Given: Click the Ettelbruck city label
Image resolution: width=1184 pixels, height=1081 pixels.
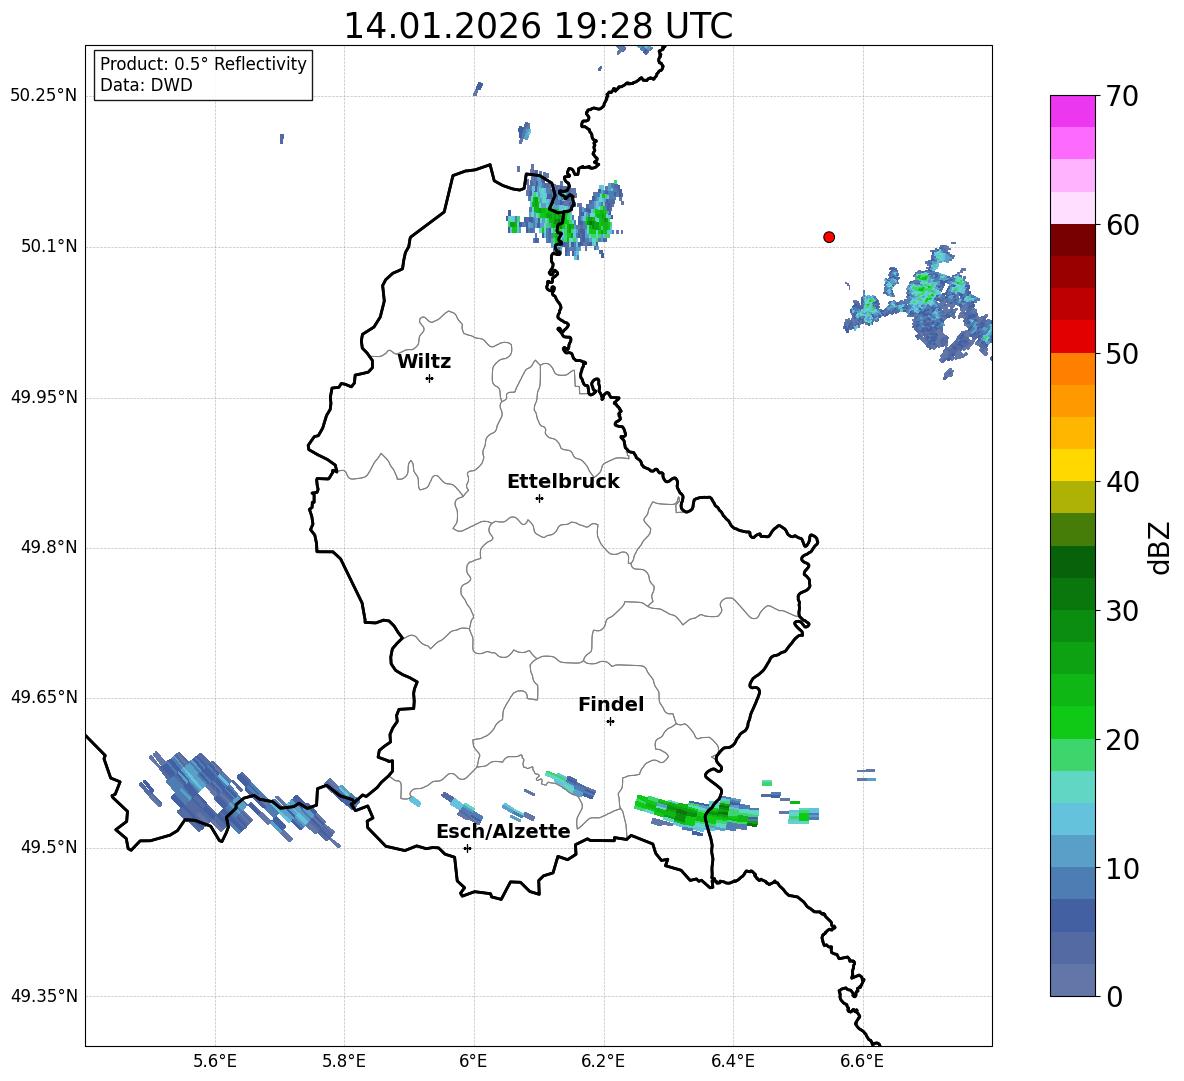Looking at the screenshot, I should [563, 482].
